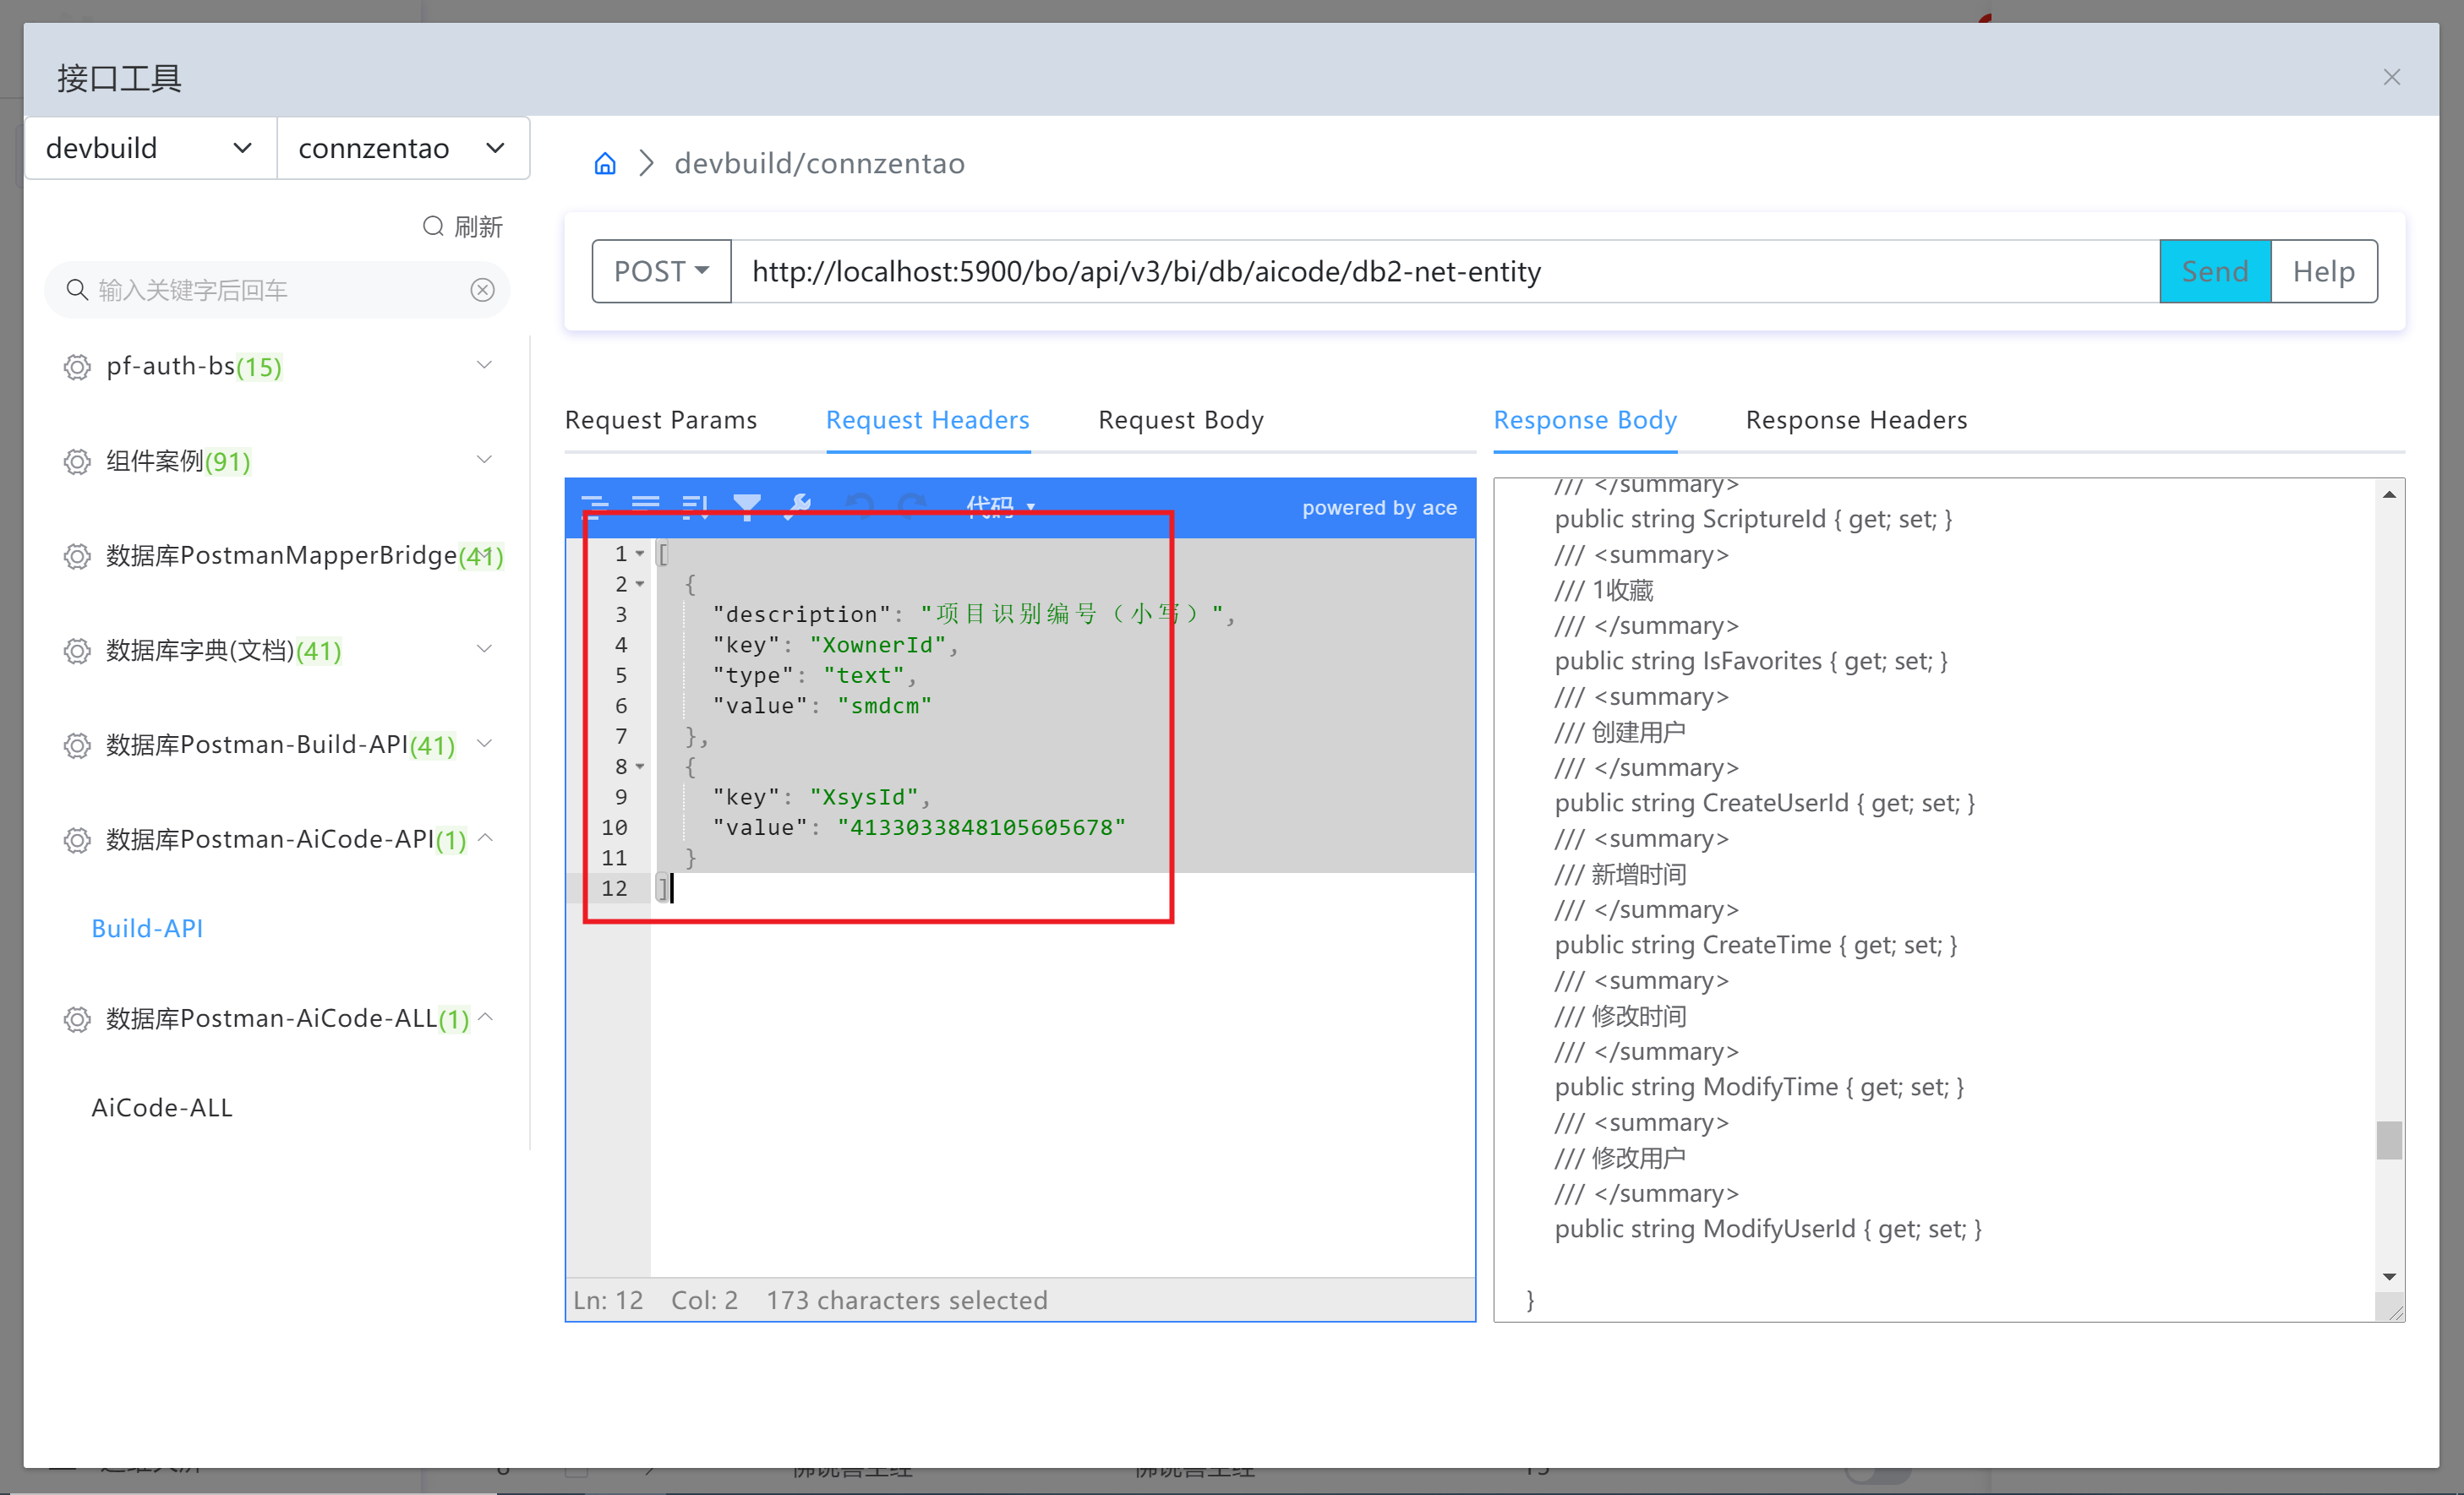The image size is (2464, 1495).
Task: Switch to the Response Body tab
Action: click(x=1585, y=420)
